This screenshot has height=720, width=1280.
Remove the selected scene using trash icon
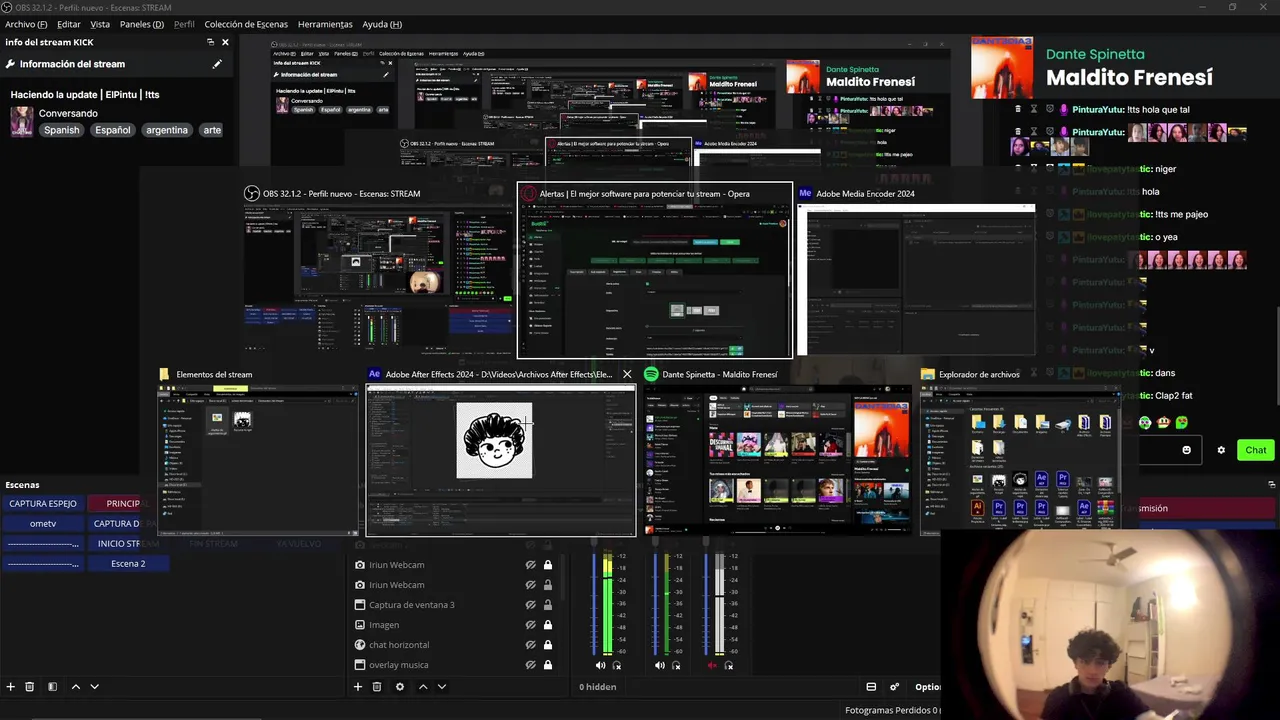click(30, 687)
